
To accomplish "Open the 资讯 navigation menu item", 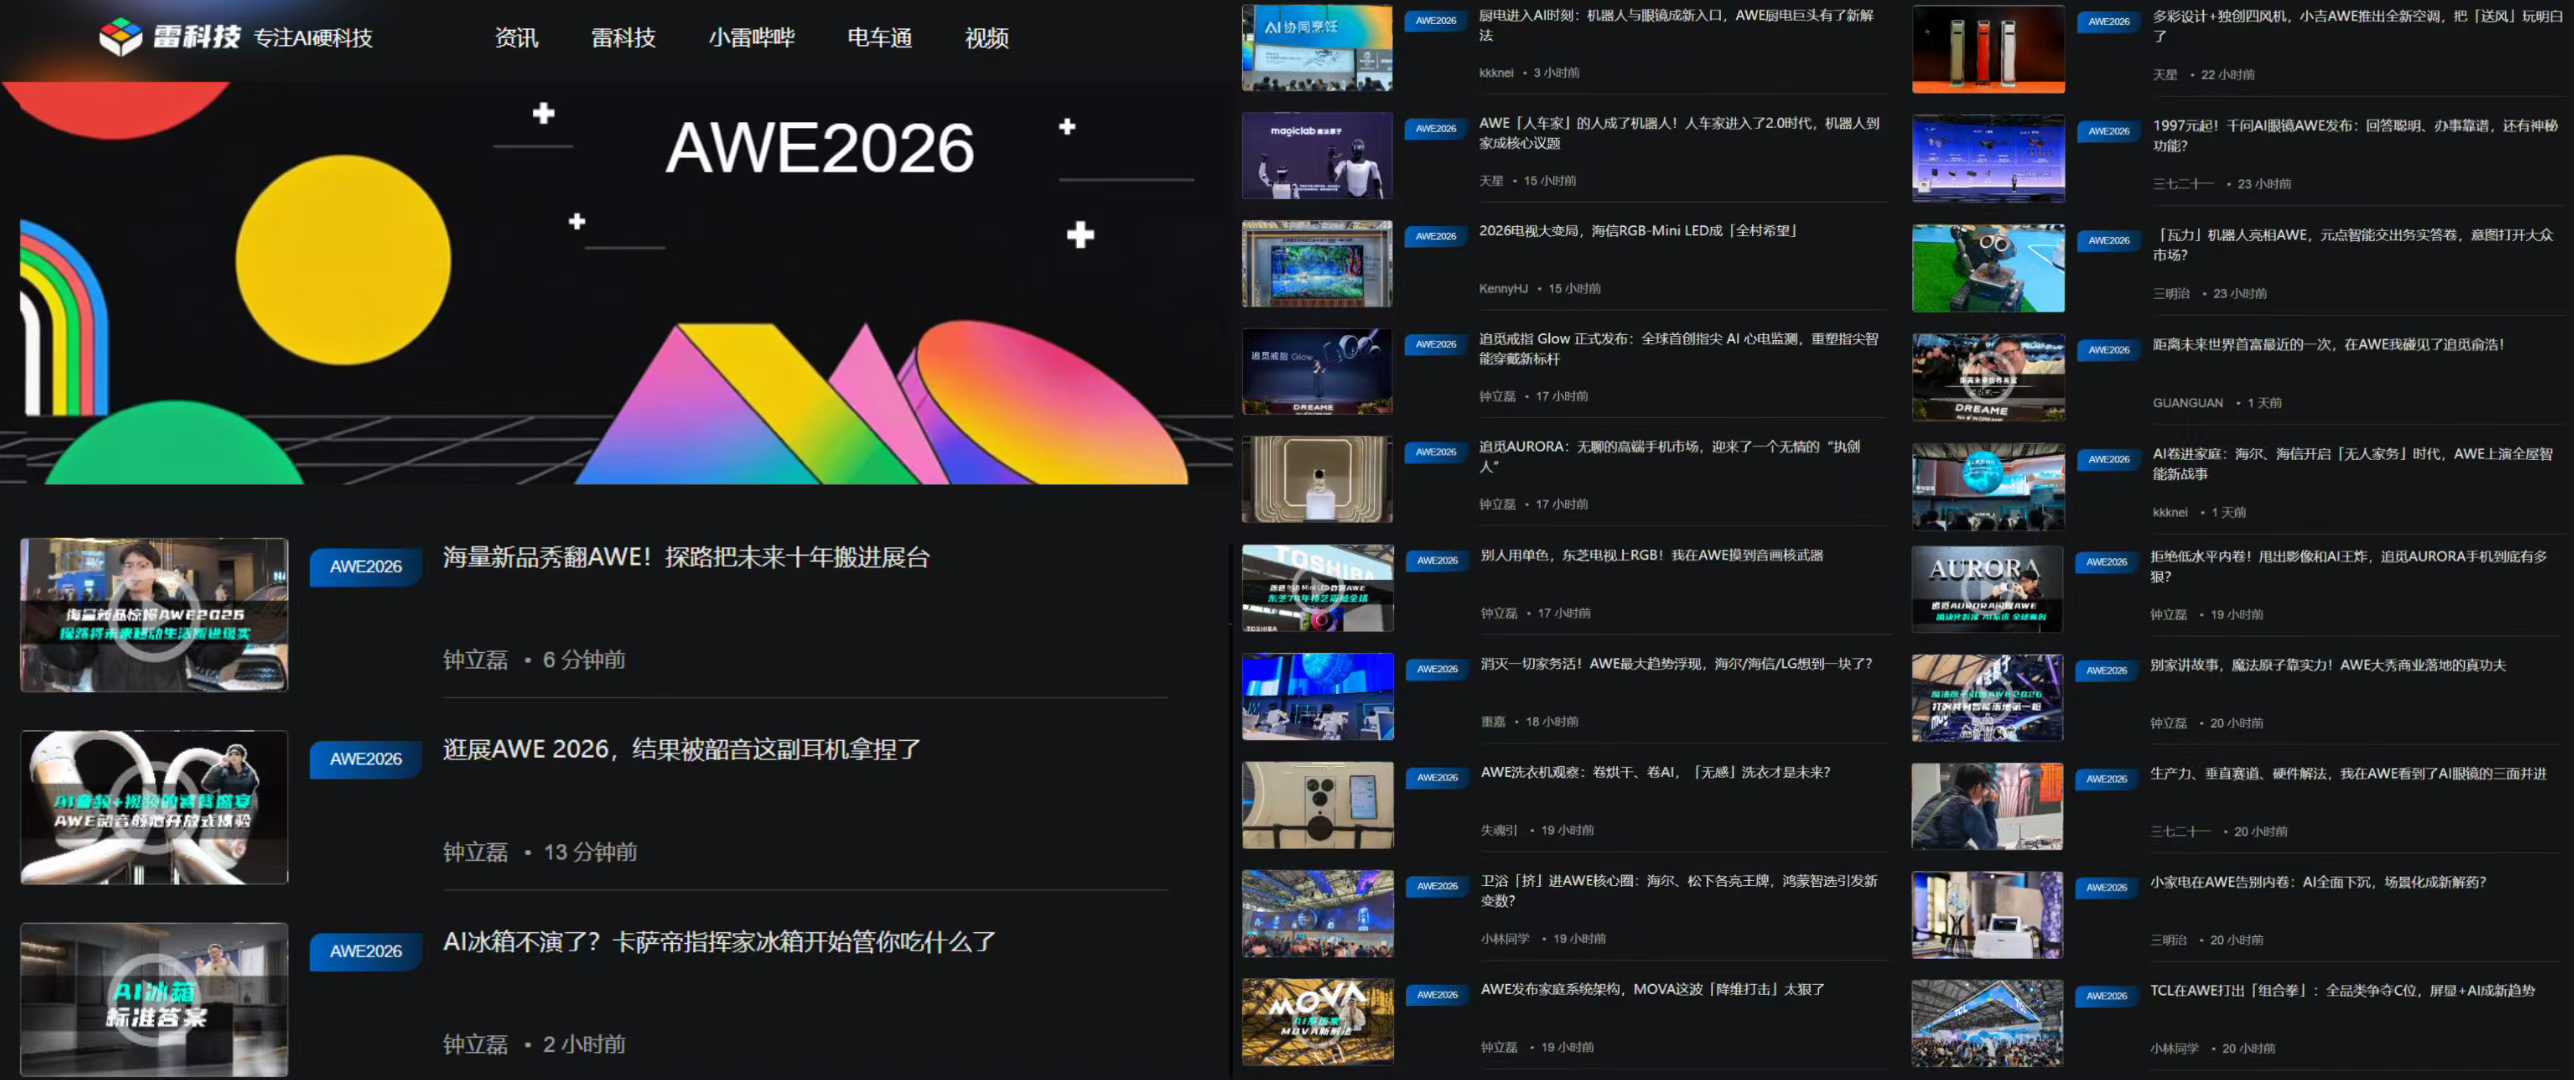I will [x=516, y=38].
